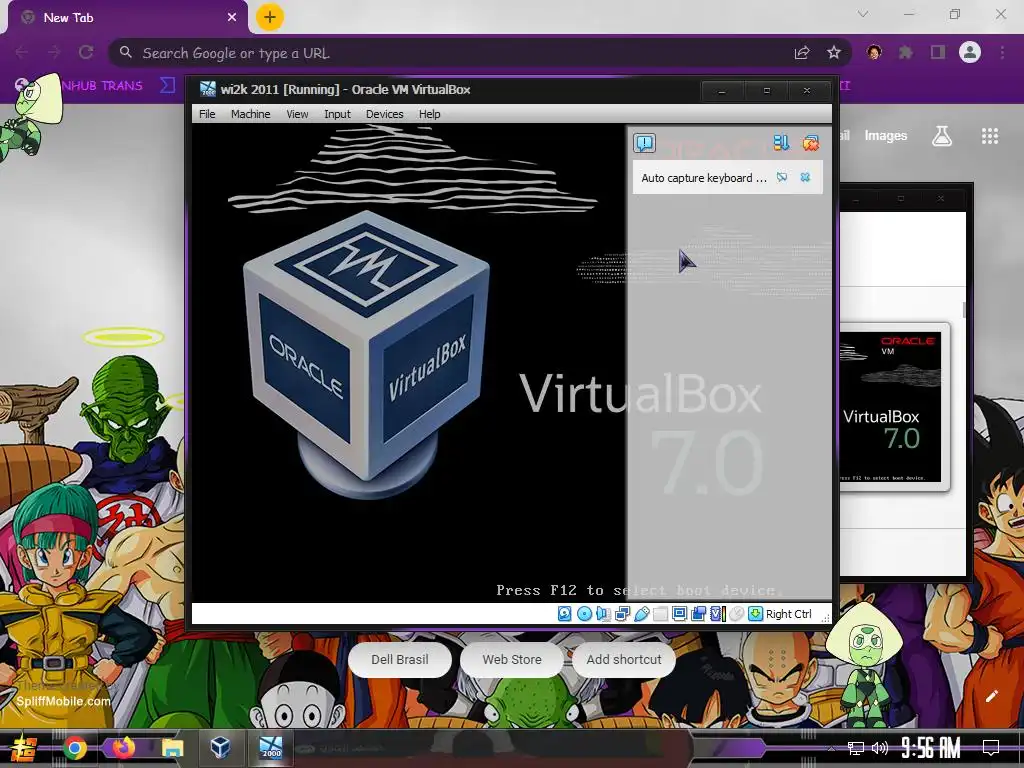Switch to the wi2k VM taskbar icon

pos(270,748)
